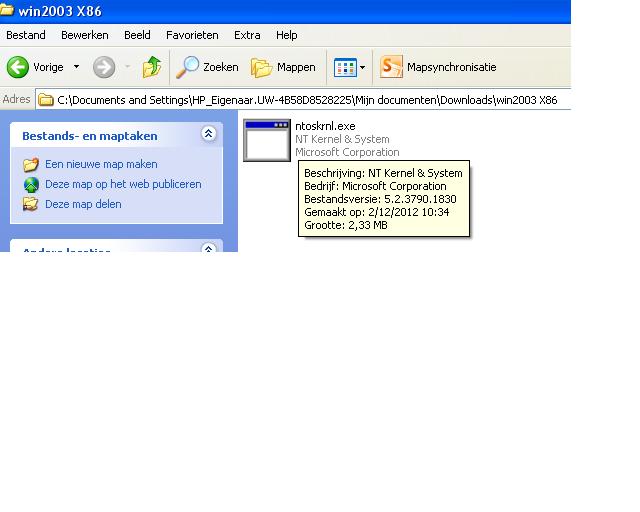
Task: Open the Help menu
Action: [x=287, y=35]
